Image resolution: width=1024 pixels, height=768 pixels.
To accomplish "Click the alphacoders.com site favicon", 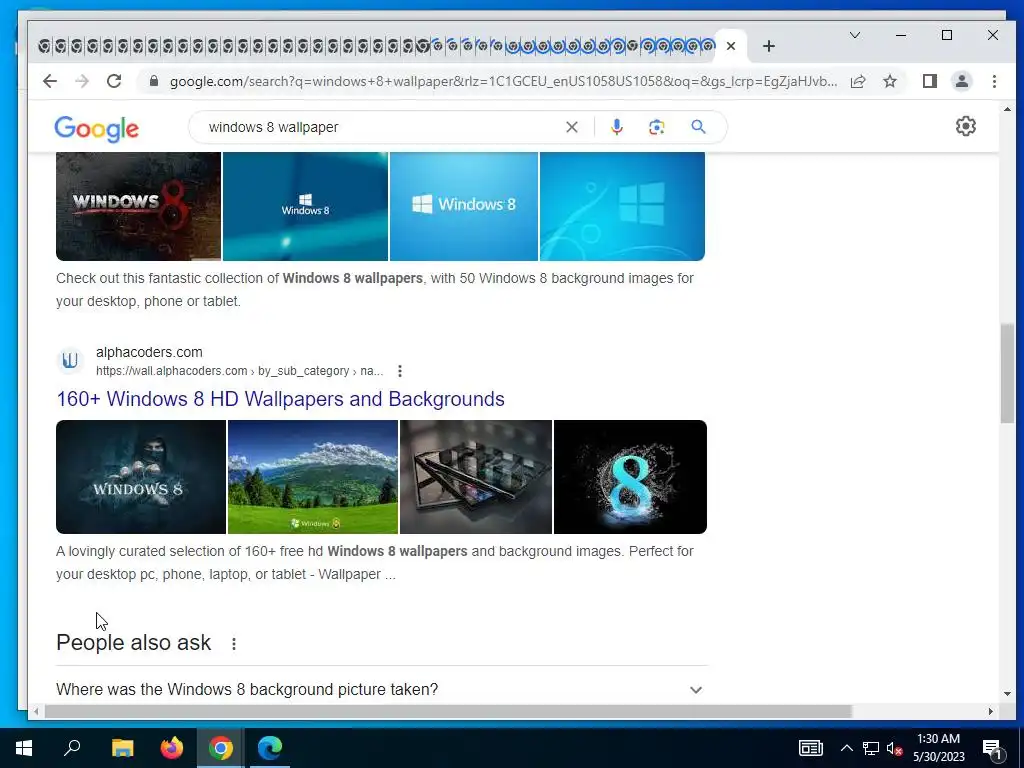I will click(x=70, y=360).
